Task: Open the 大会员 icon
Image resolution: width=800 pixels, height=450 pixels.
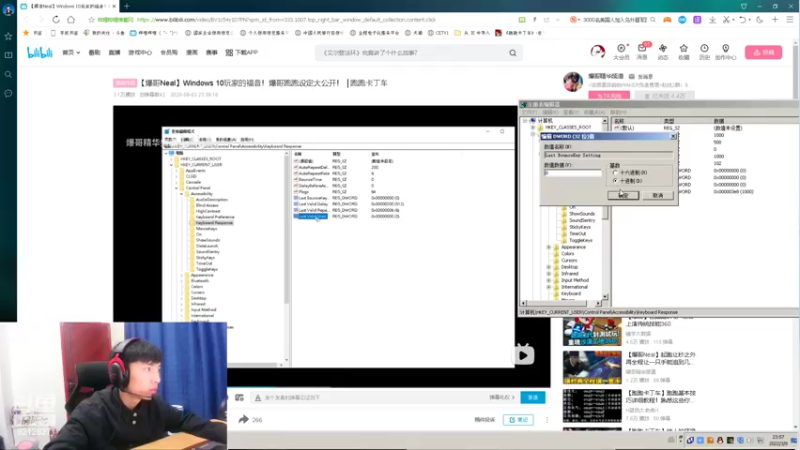Action: 621,52
